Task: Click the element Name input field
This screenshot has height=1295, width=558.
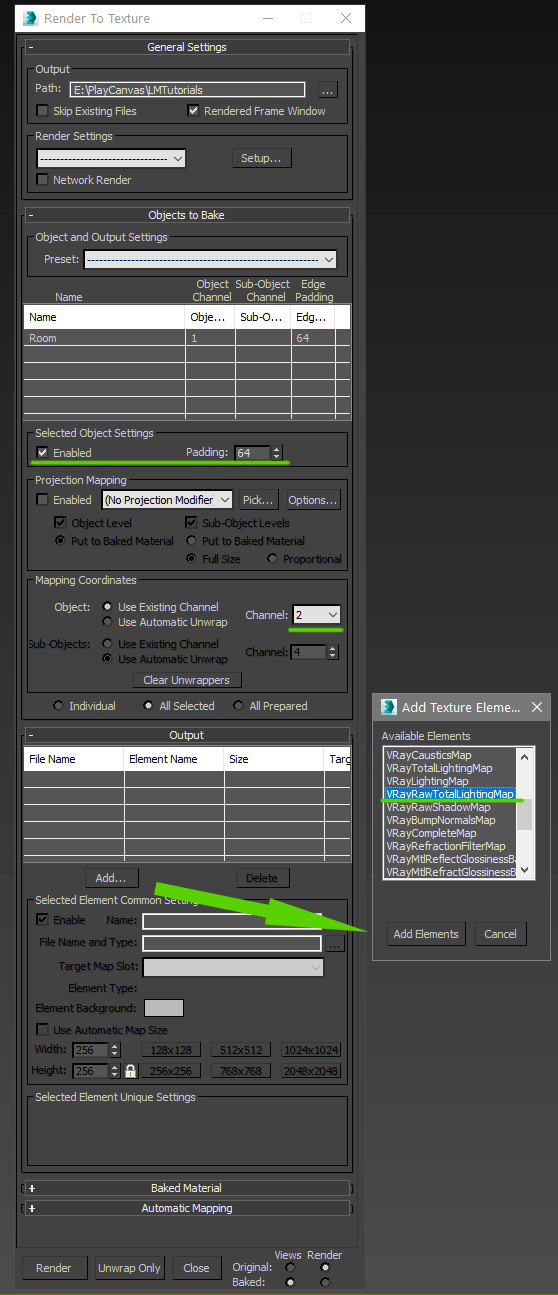Action: tap(232, 920)
